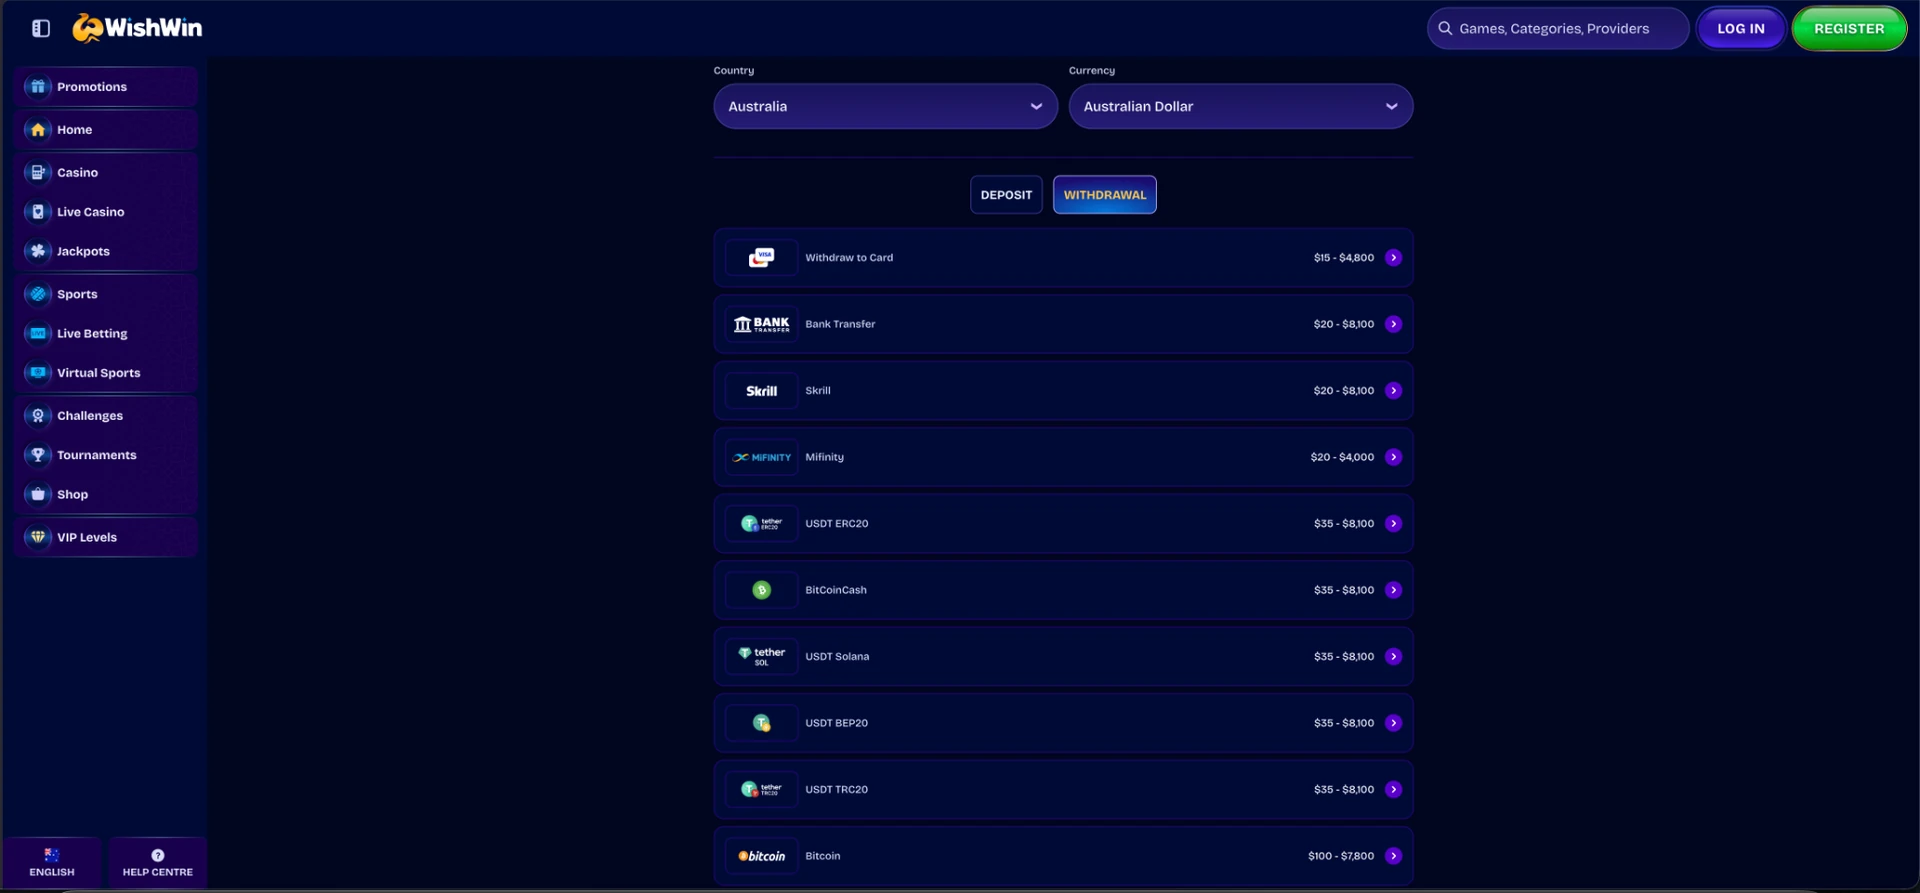Screen dimensions: 1920x893
Task: Click the Home house icon
Action: [38, 130]
